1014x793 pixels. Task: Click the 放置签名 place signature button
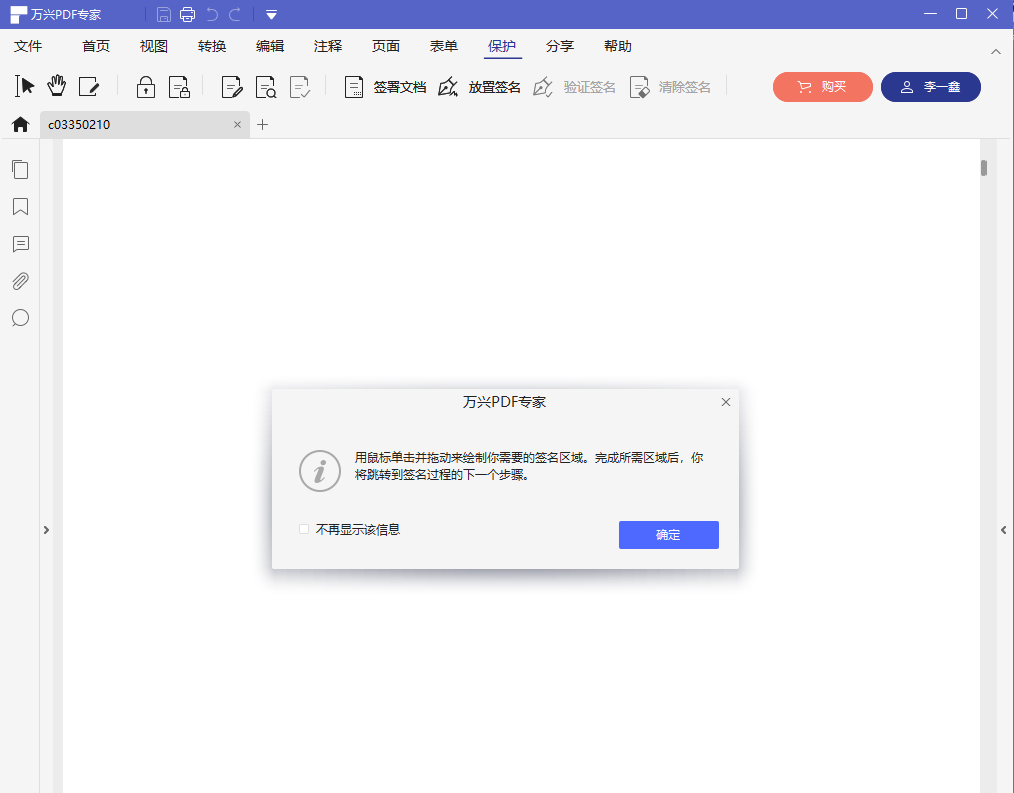pos(479,87)
